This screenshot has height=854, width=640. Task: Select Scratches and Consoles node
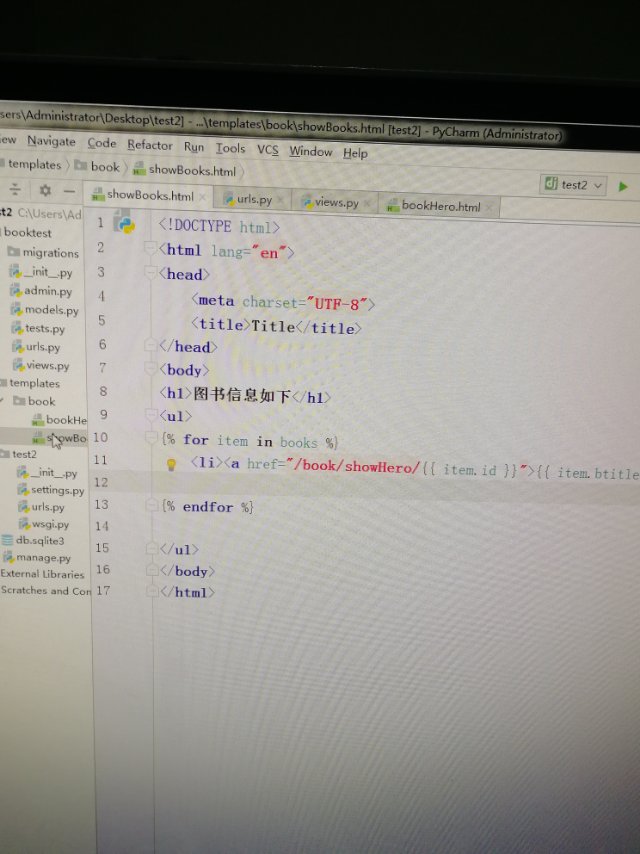click(x=46, y=590)
